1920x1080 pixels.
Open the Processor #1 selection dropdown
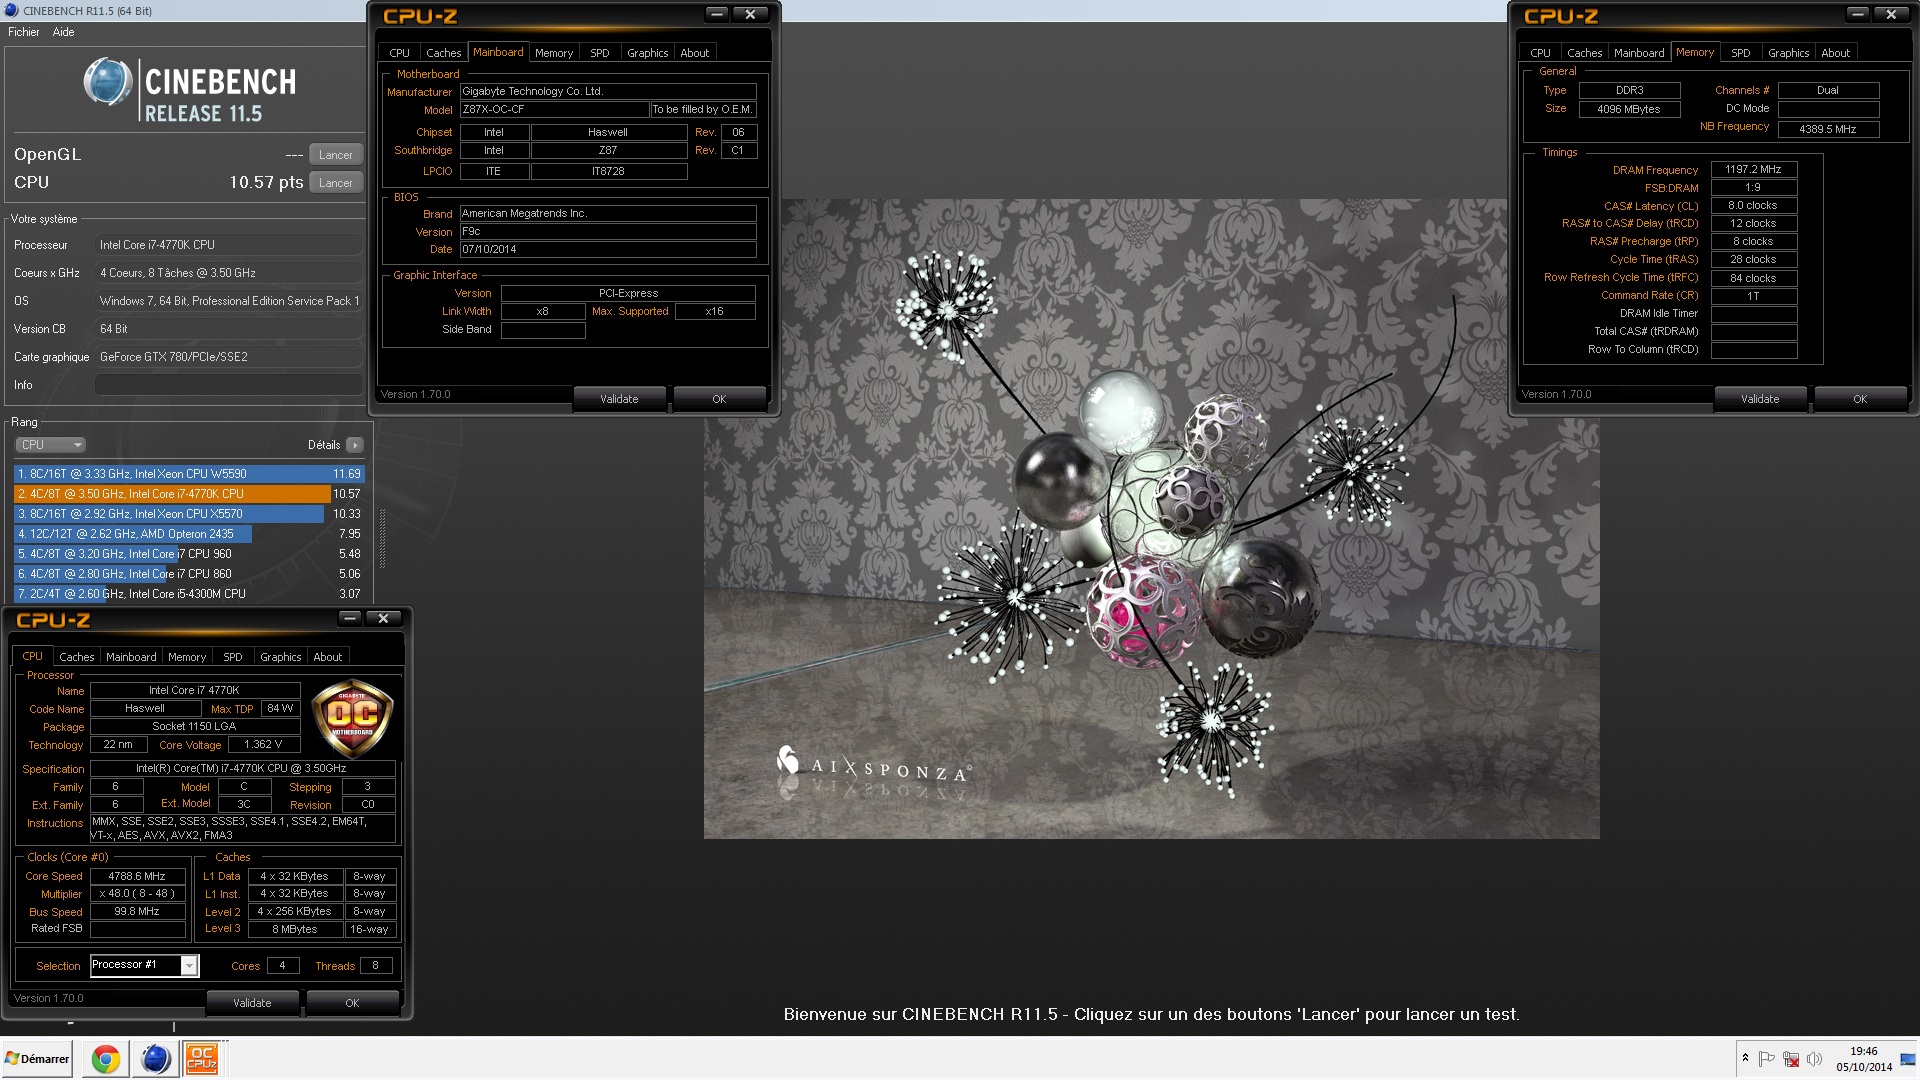(145, 965)
